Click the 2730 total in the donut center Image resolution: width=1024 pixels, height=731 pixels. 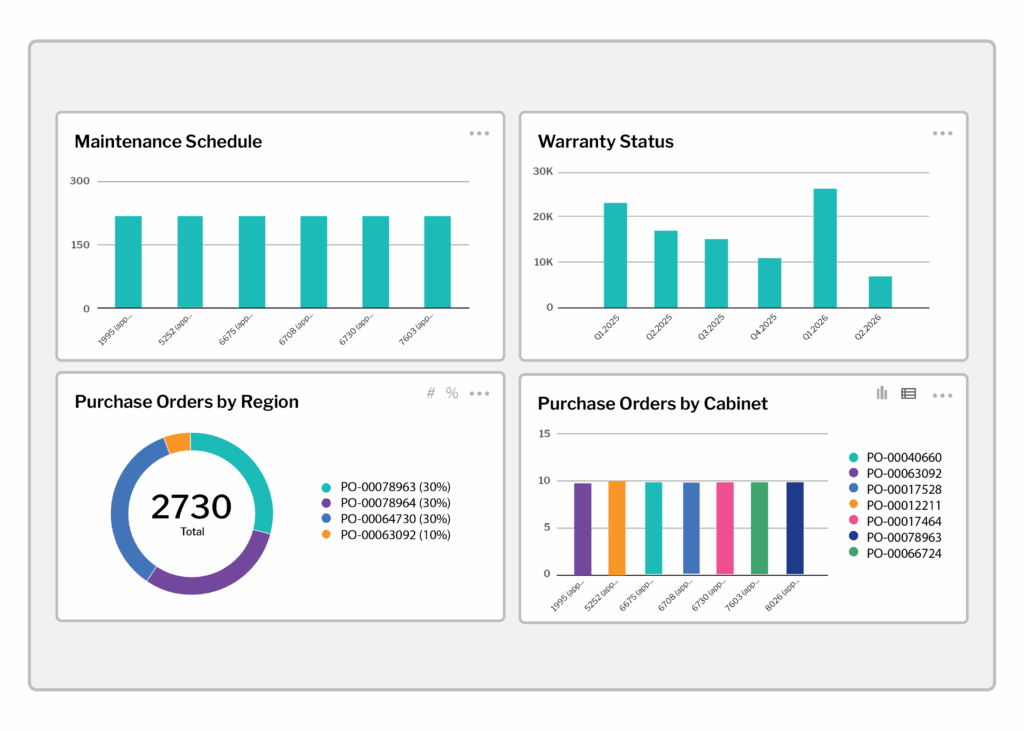(x=192, y=506)
